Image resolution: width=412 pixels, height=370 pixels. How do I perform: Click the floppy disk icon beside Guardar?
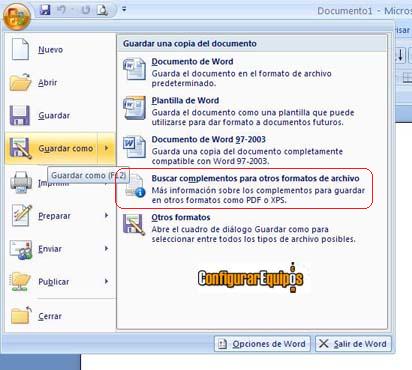pyautogui.click(x=20, y=115)
